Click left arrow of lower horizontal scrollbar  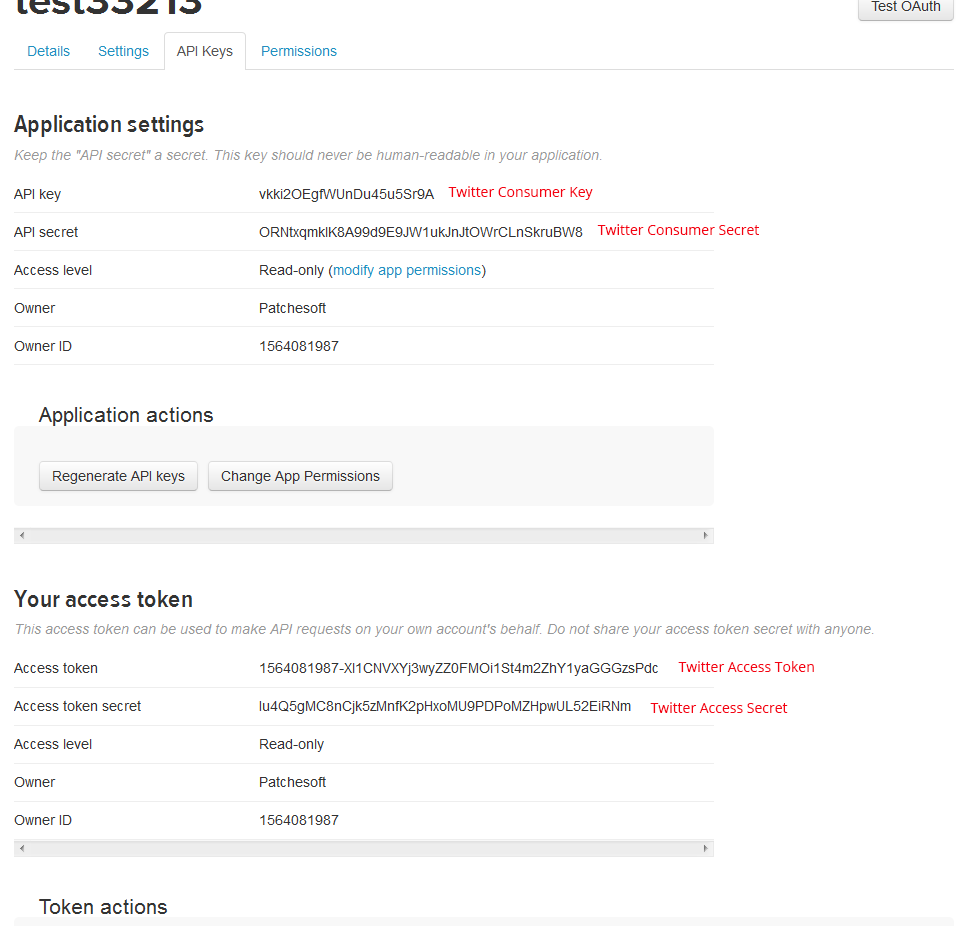coord(22,849)
